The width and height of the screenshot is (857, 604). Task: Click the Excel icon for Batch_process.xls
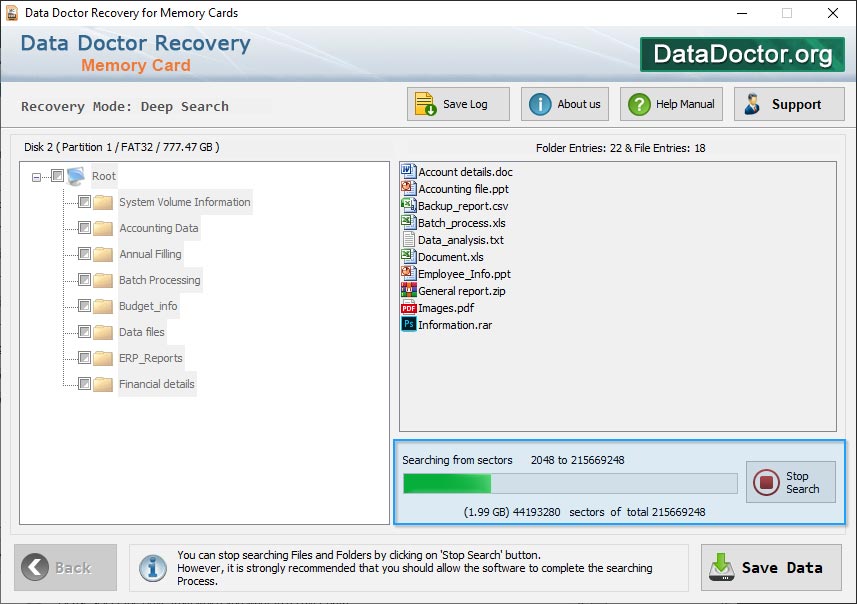pos(408,222)
